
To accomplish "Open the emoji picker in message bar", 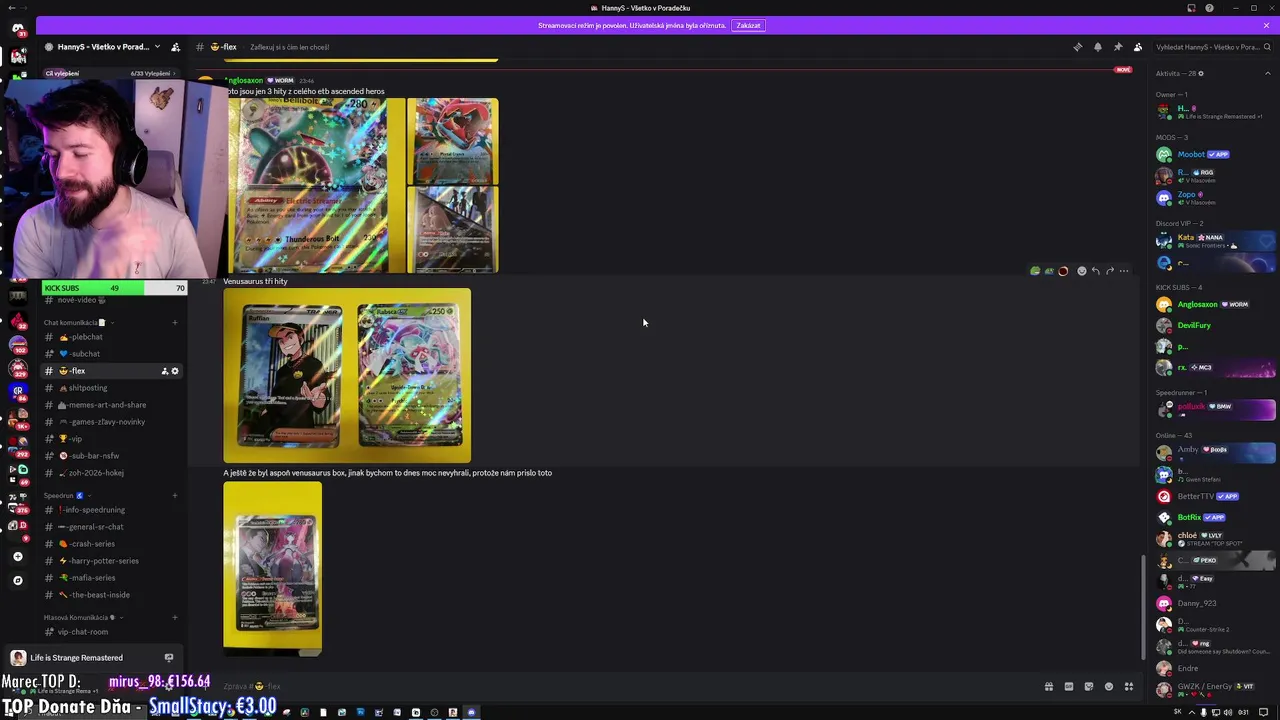I will point(1109,687).
